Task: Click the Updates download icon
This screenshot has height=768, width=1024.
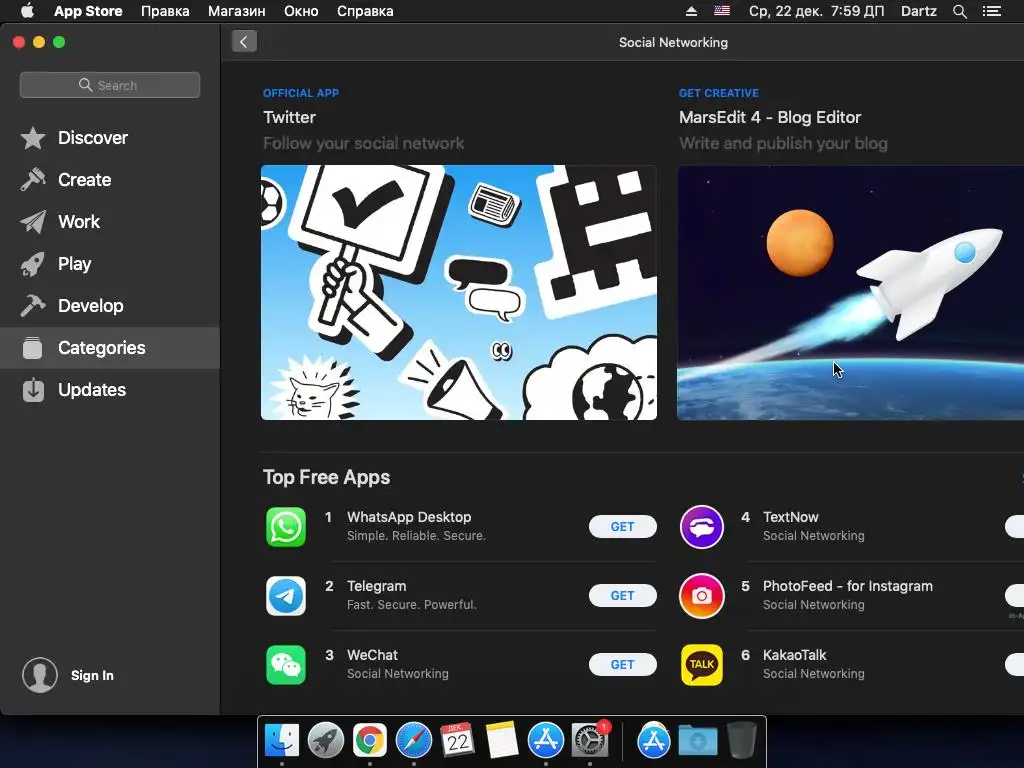Action: [33, 390]
